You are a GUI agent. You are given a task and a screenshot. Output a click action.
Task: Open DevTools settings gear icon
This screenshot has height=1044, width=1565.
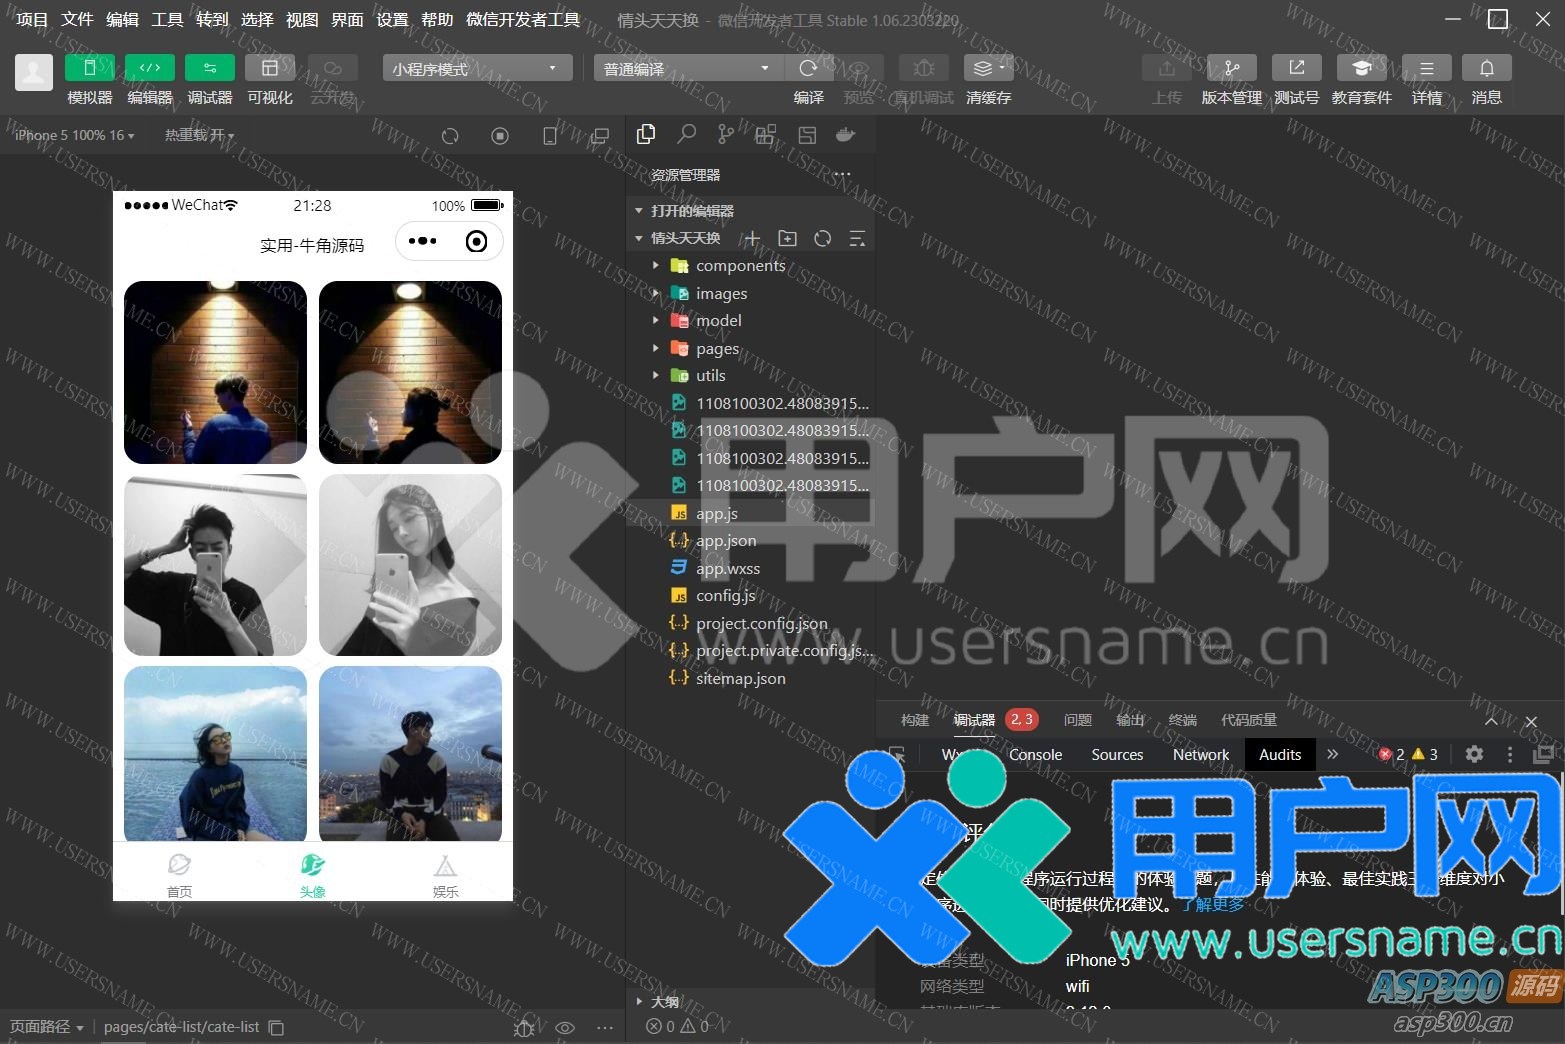click(1474, 755)
